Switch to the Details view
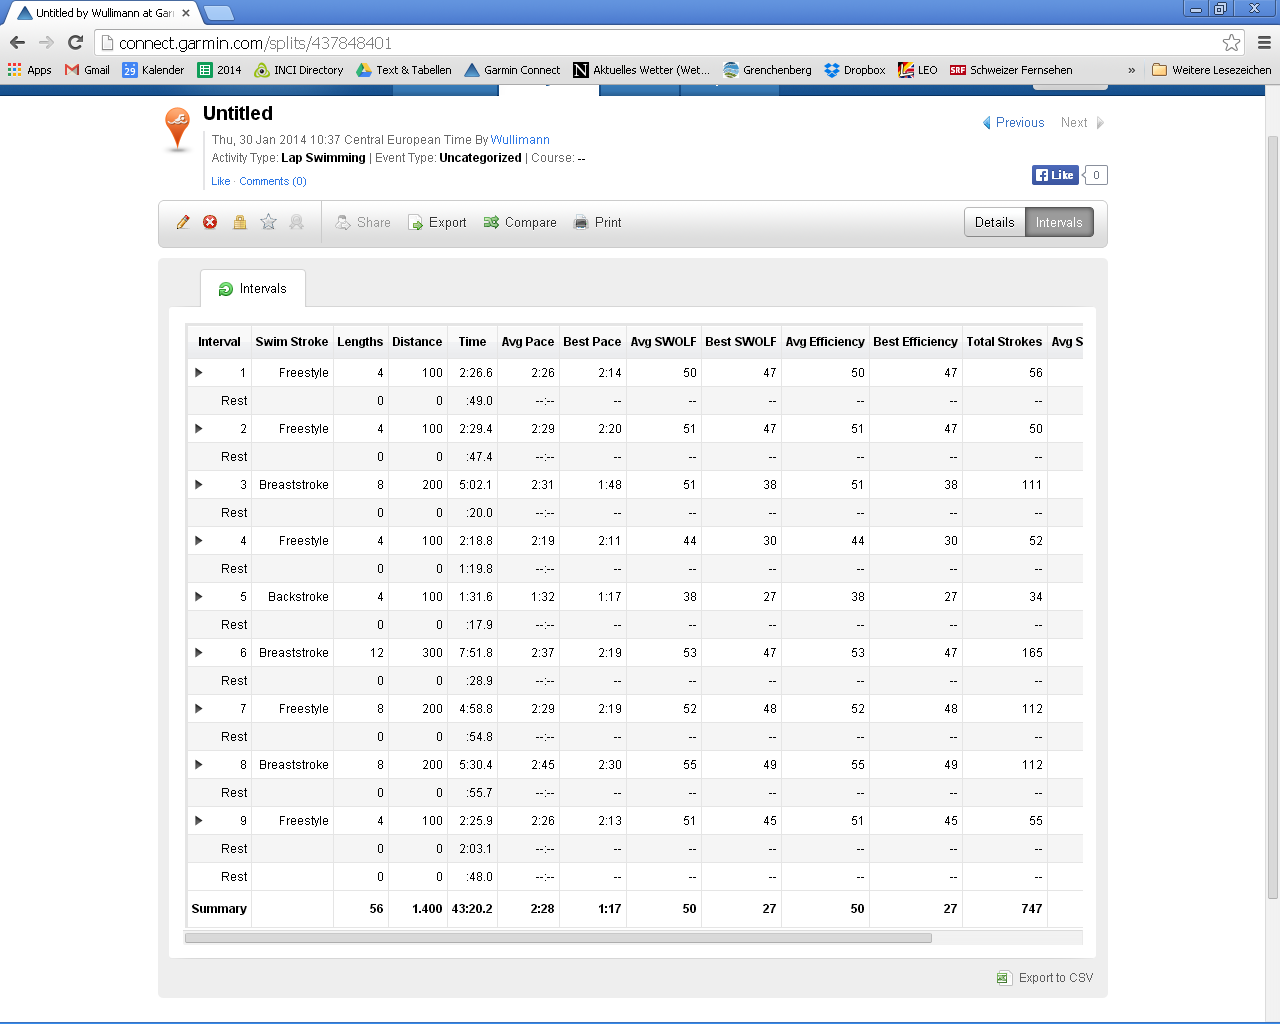 click(994, 222)
